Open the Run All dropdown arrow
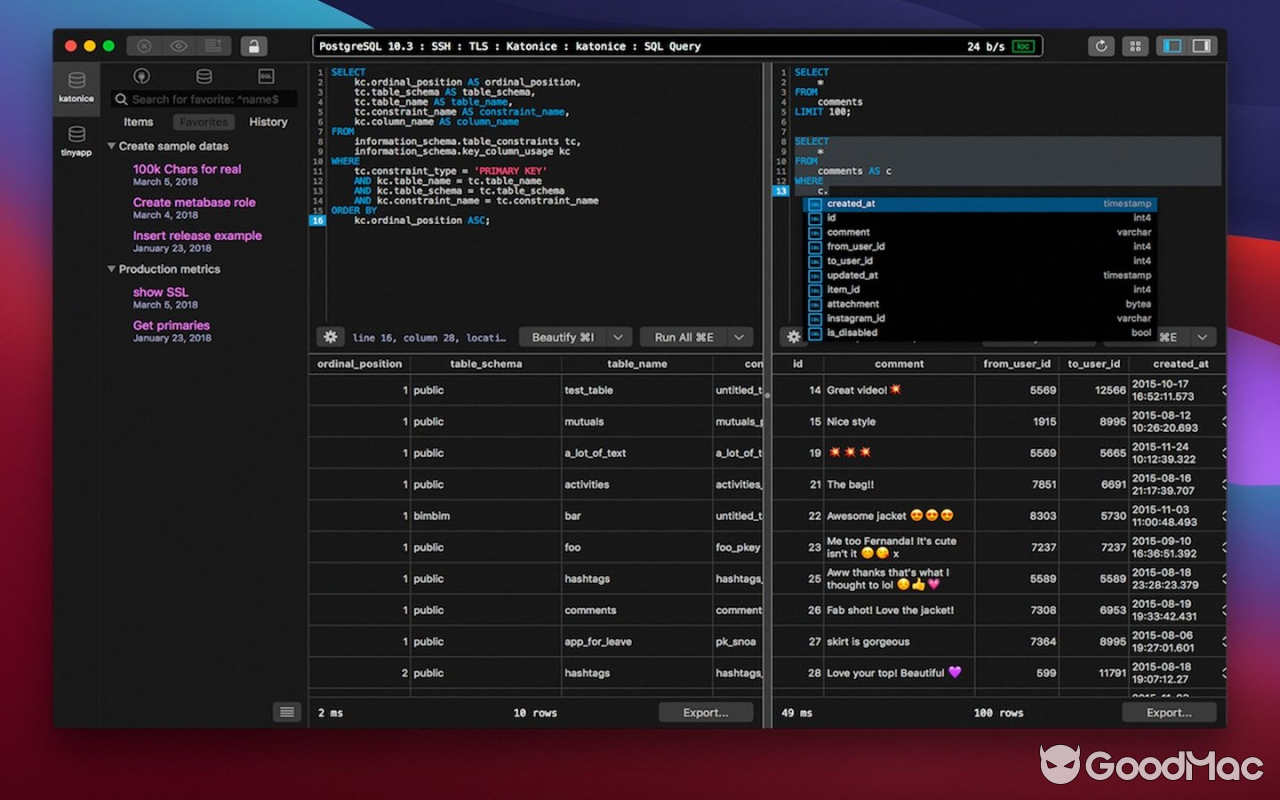Screen dimensions: 1280x800 click(738, 336)
